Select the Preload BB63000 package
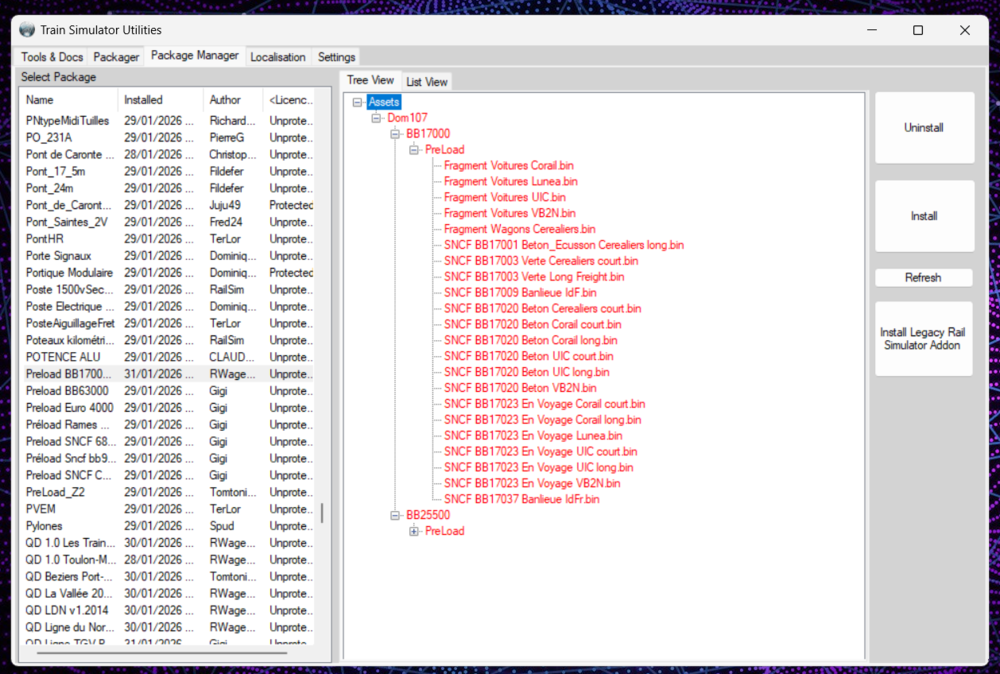 169,391
